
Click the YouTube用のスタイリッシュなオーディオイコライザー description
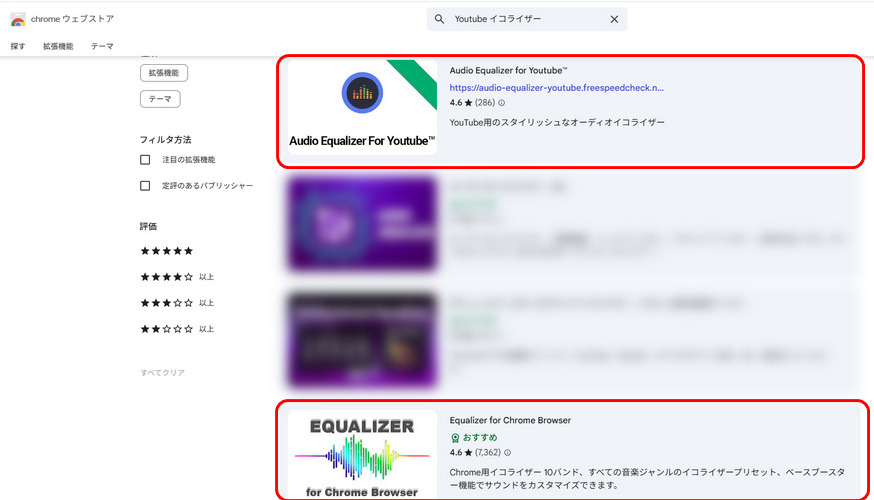(557, 122)
